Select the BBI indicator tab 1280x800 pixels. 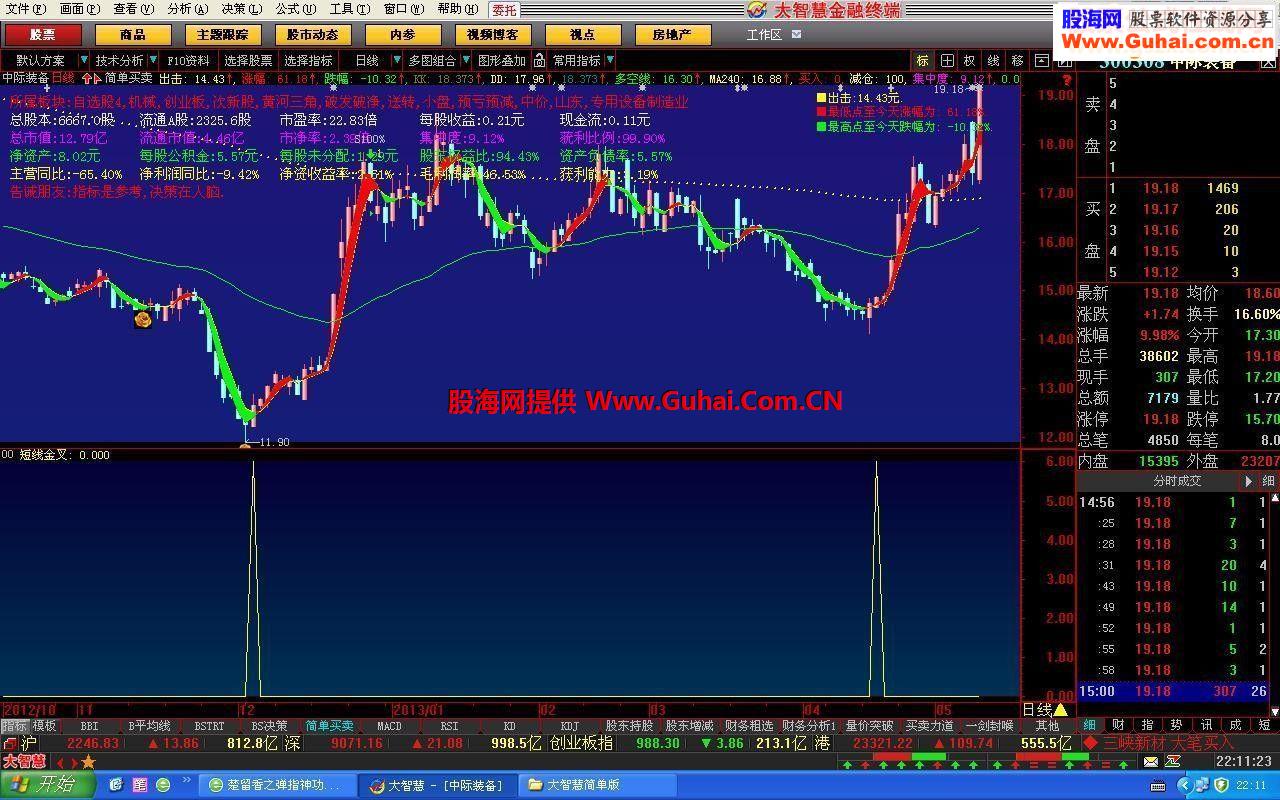(89, 726)
